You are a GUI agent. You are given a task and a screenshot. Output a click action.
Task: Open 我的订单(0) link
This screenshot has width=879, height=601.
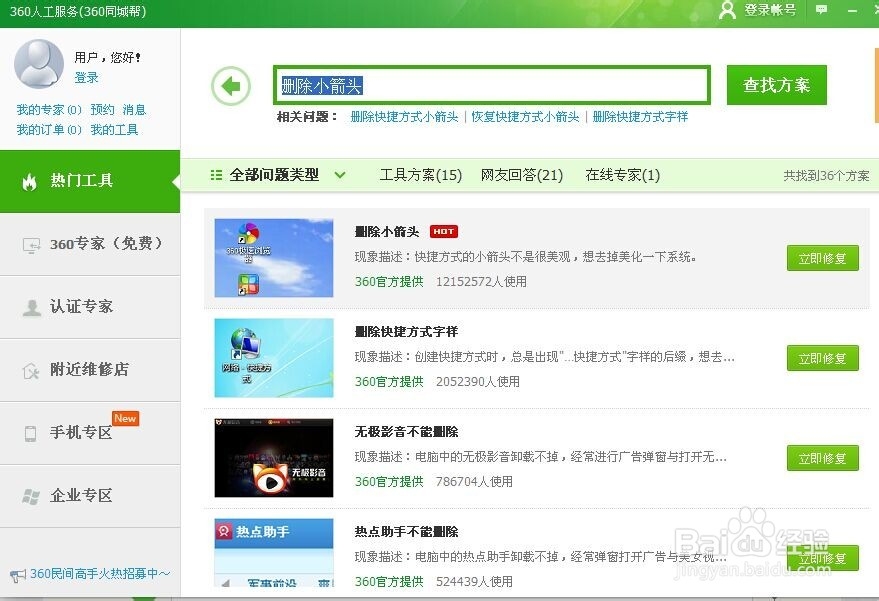[x=49, y=130]
